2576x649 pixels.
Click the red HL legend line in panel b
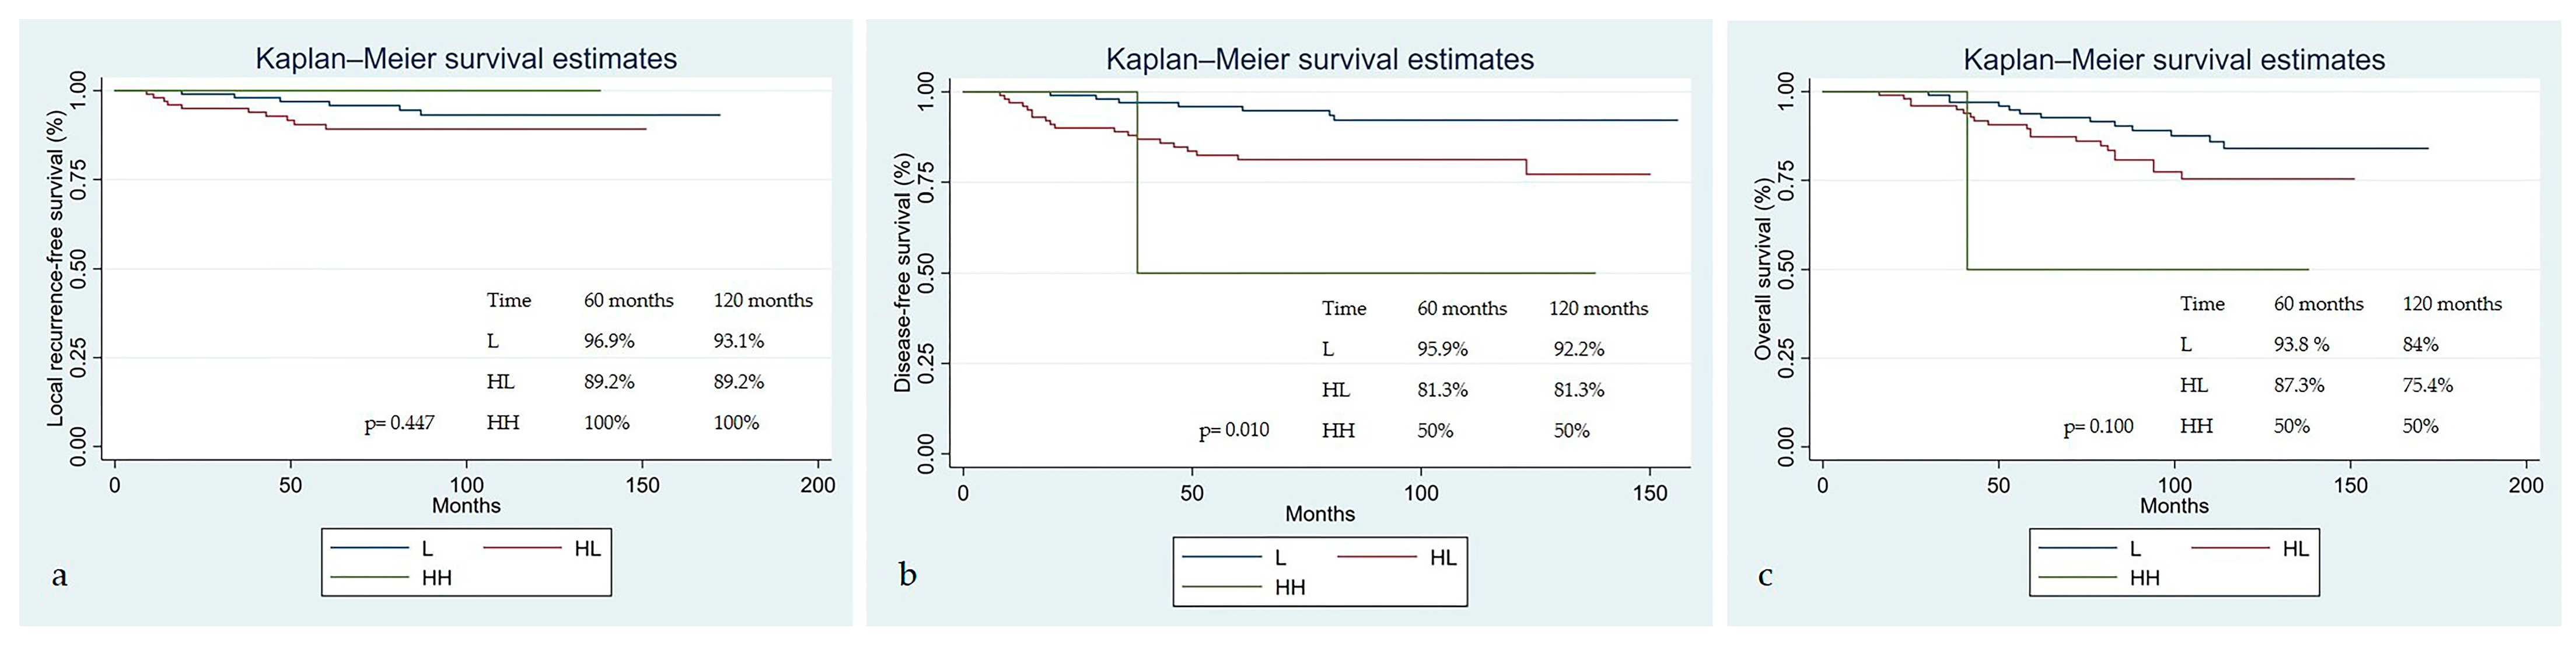[1377, 557]
